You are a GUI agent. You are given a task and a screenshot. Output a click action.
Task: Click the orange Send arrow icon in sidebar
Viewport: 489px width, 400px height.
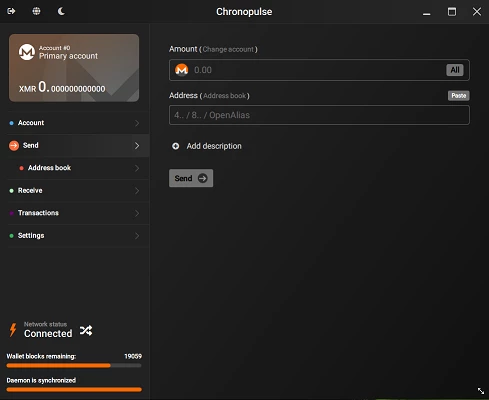click(x=14, y=146)
